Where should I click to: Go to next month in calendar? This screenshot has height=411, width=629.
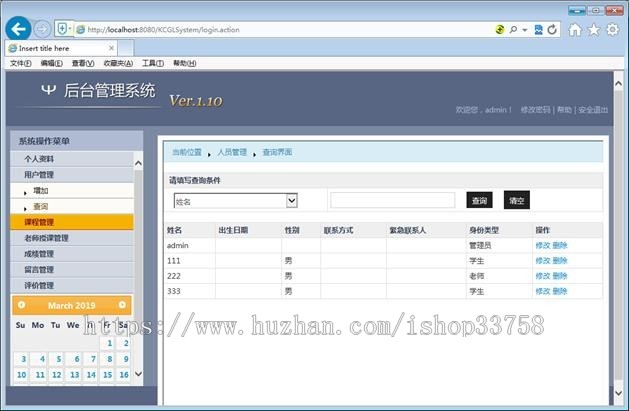122,305
